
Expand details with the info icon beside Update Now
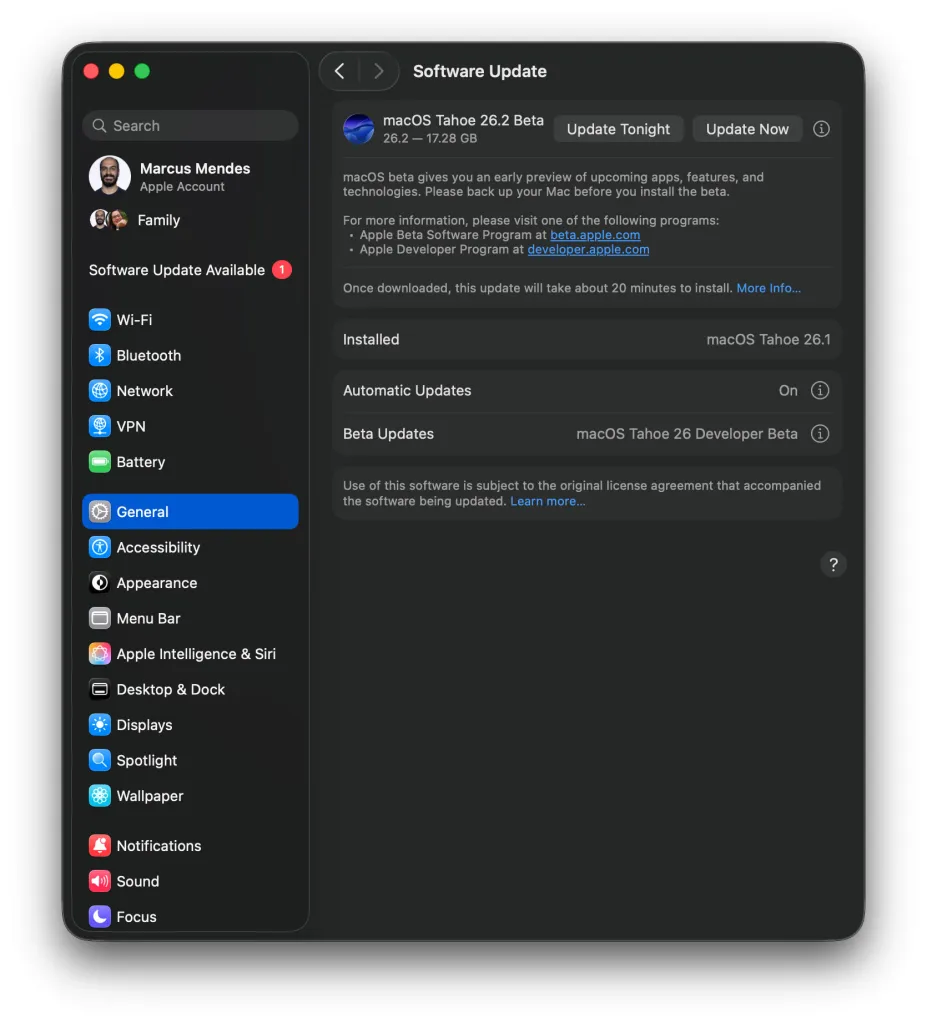(x=821, y=129)
